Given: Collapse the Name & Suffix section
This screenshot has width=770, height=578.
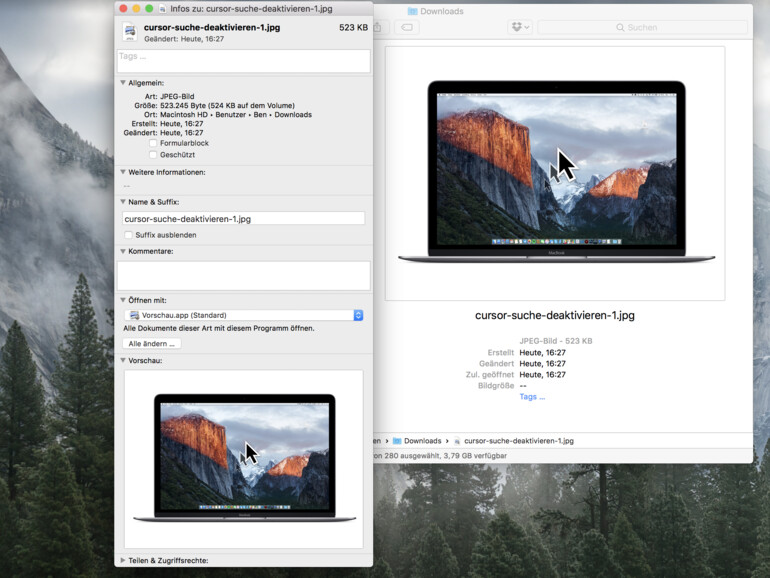Looking at the screenshot, I should pos(123,202).
